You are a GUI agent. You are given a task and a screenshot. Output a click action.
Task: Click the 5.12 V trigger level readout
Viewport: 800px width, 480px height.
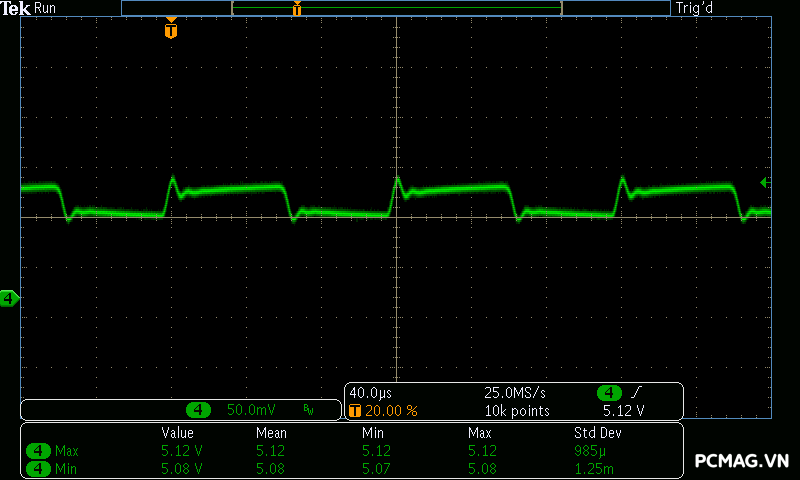click(623, 411)
